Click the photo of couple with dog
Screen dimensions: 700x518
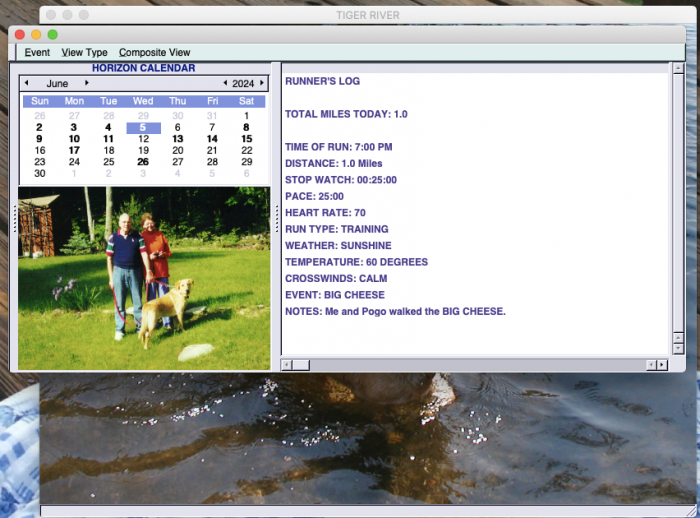[x=144, y=278]
